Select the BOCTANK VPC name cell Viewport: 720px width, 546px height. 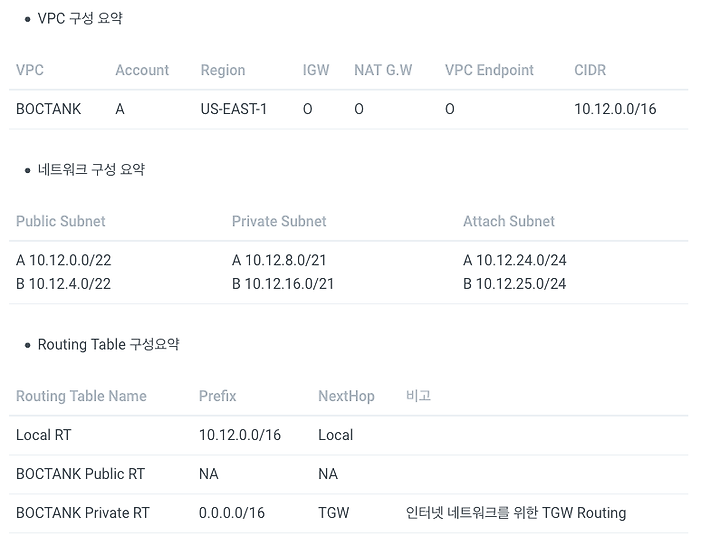click(x=48, y=109)
